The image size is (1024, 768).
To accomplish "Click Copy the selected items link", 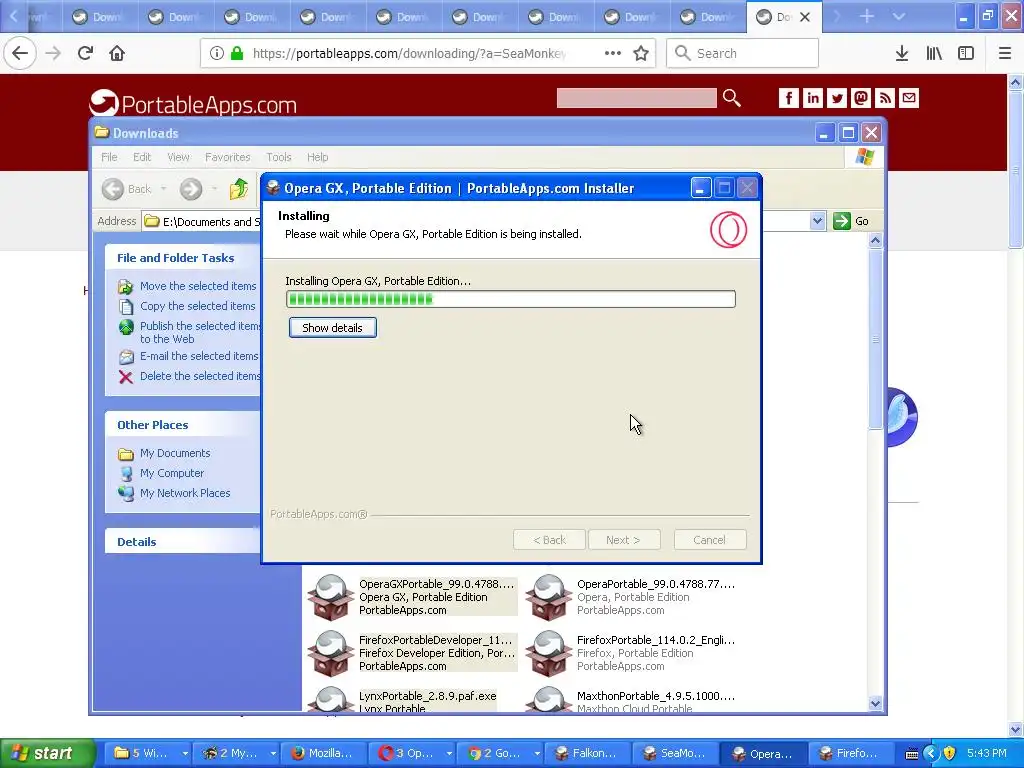I will (197, 306).
